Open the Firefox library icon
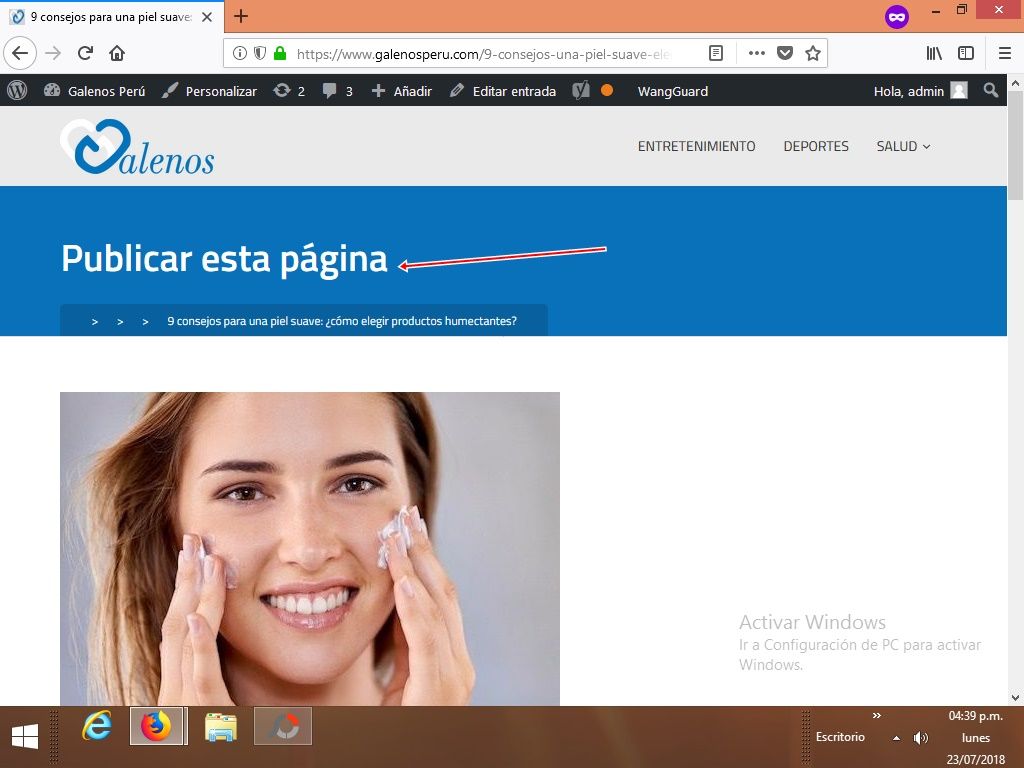This screenshot has height=768, width=1024. (x=934, y=53)
